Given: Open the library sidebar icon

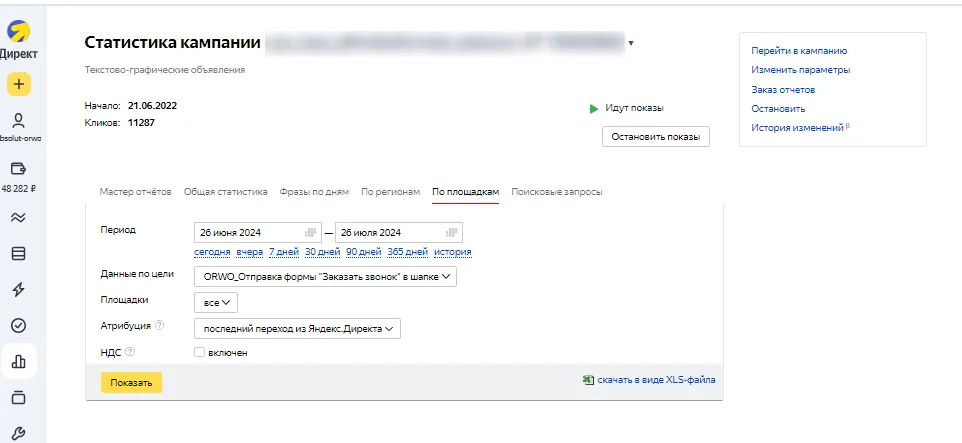Looking at the screenshot, I should (19, 398).
